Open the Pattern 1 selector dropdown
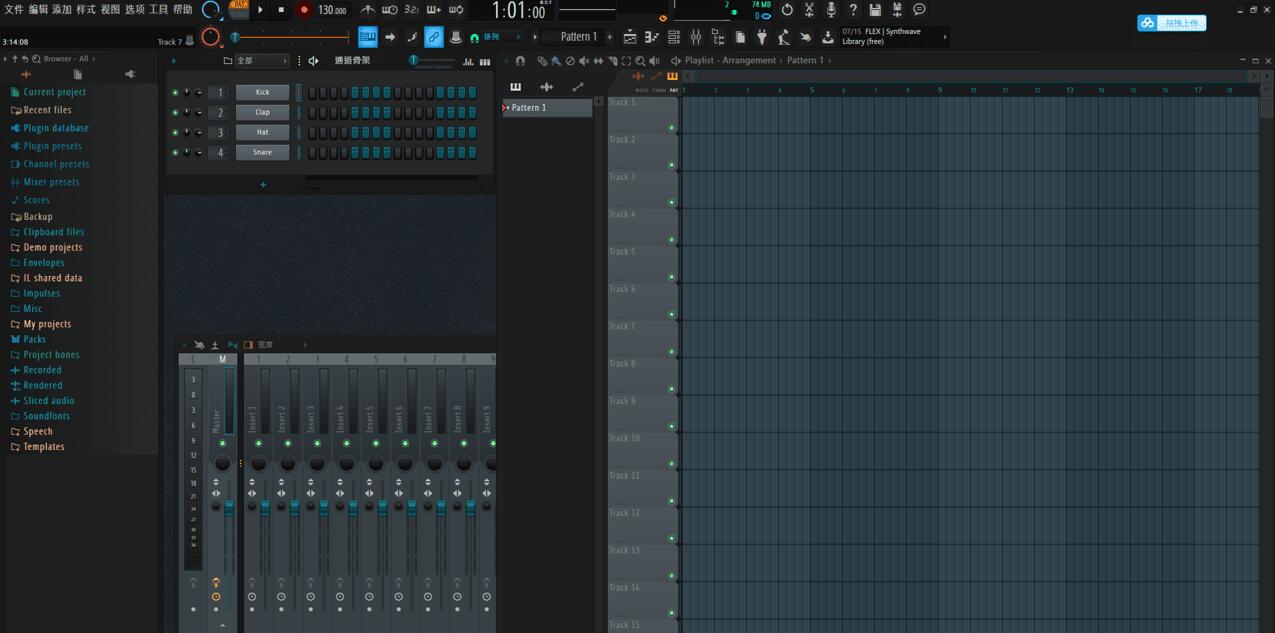Screen dimensions: 1275x633 578,35
